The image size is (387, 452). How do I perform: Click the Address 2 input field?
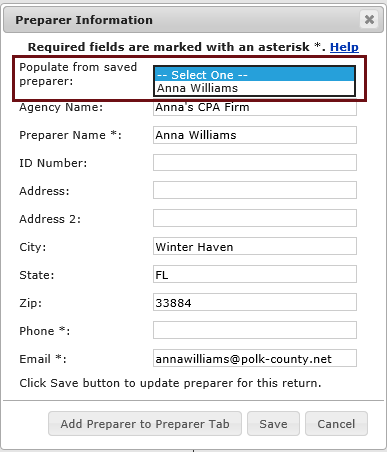pyautogui.click(x=255, y=218)
